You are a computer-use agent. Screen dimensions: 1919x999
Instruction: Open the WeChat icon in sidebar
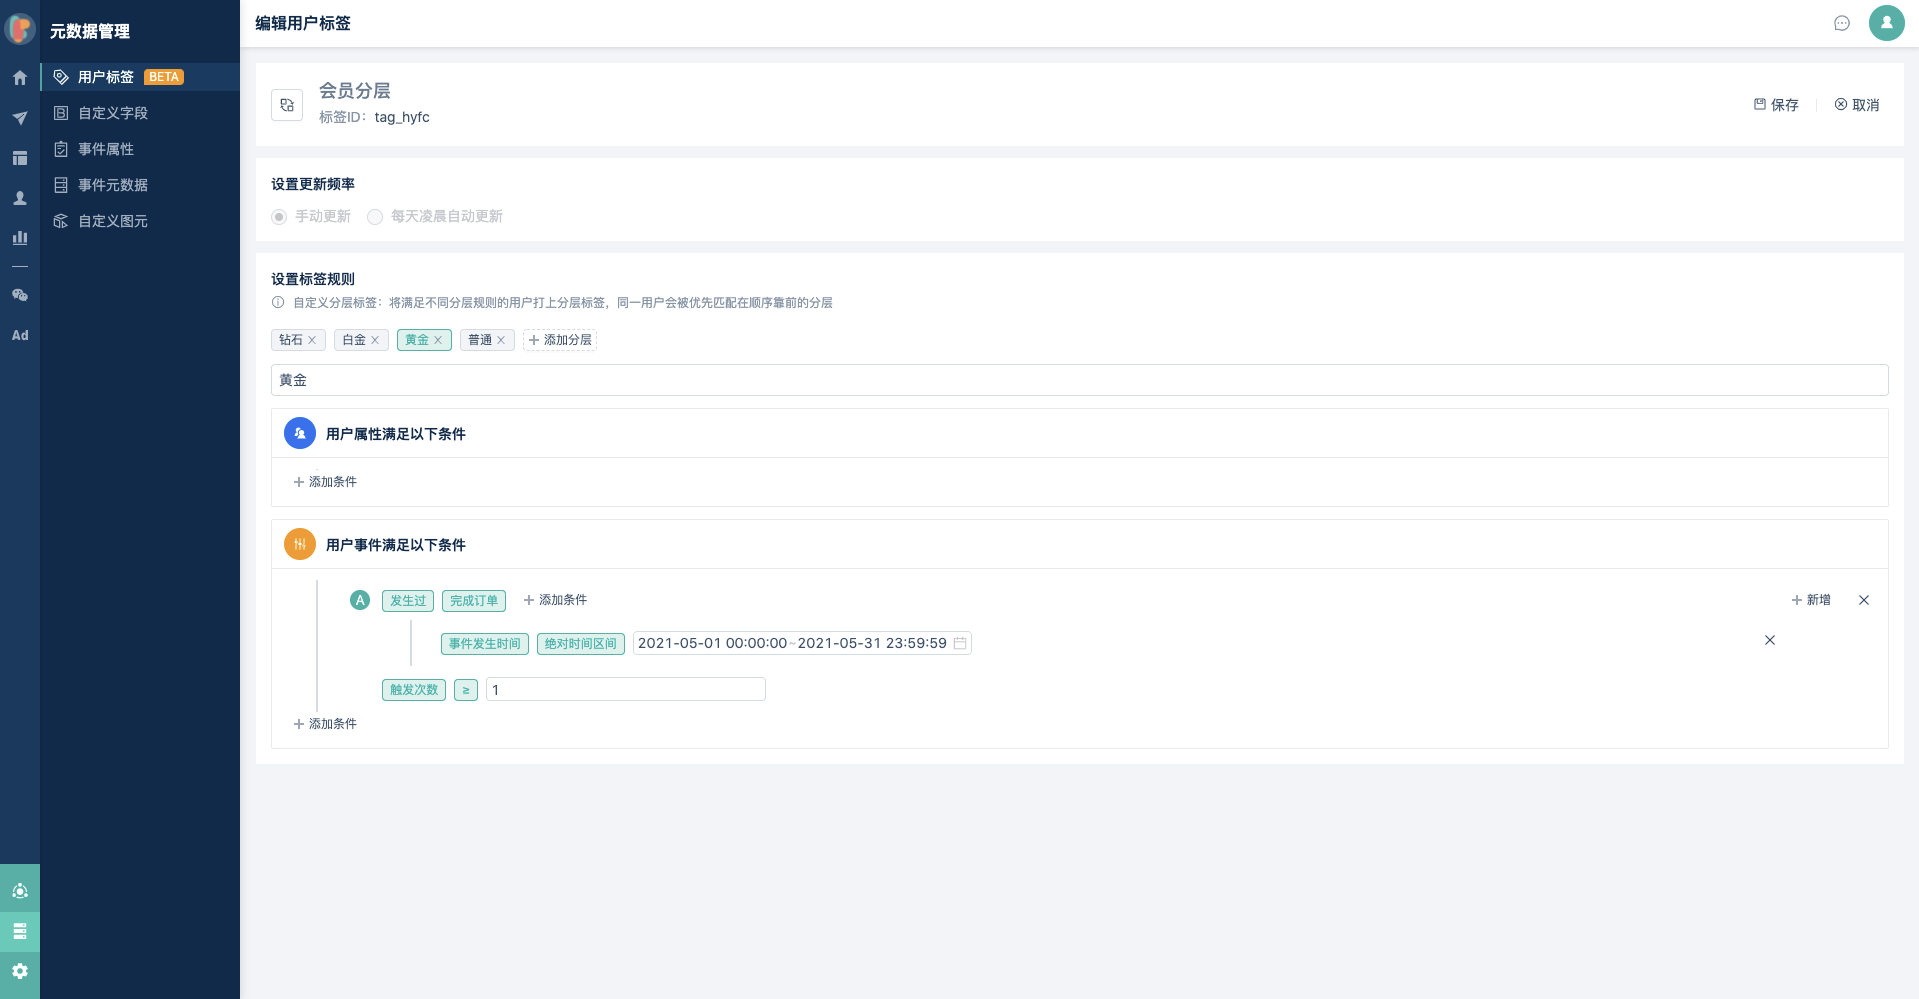pyautogui.click(x=19, y=295)
